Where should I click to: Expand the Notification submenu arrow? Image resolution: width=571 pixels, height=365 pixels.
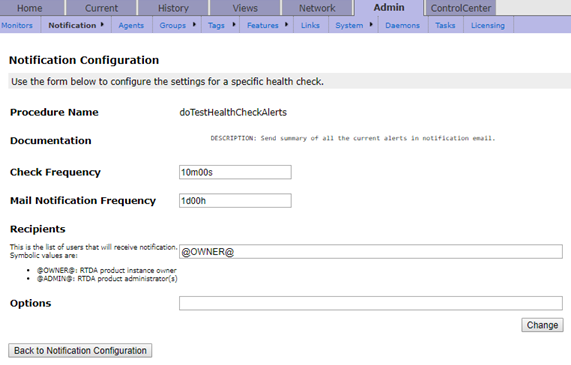pyautogui.click(x=102, y=24)
